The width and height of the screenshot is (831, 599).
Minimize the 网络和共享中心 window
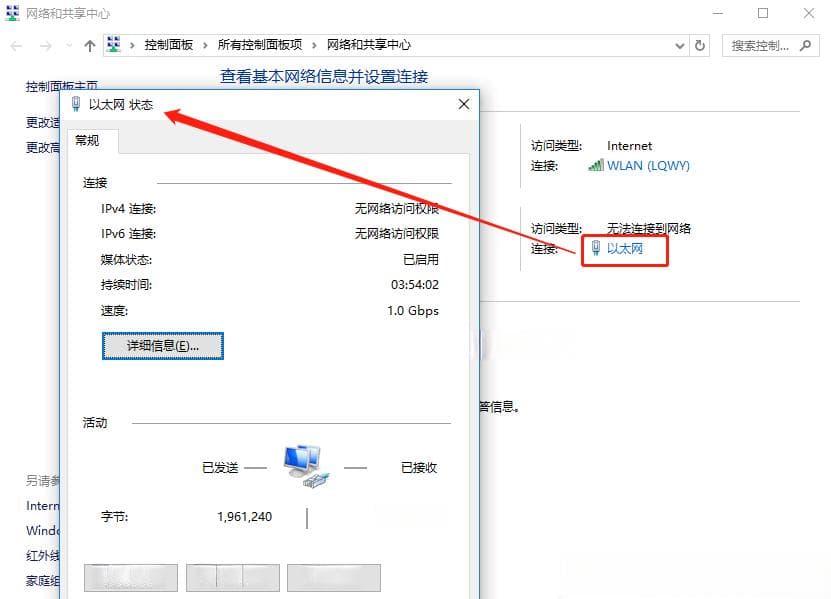tap(718, 13)
